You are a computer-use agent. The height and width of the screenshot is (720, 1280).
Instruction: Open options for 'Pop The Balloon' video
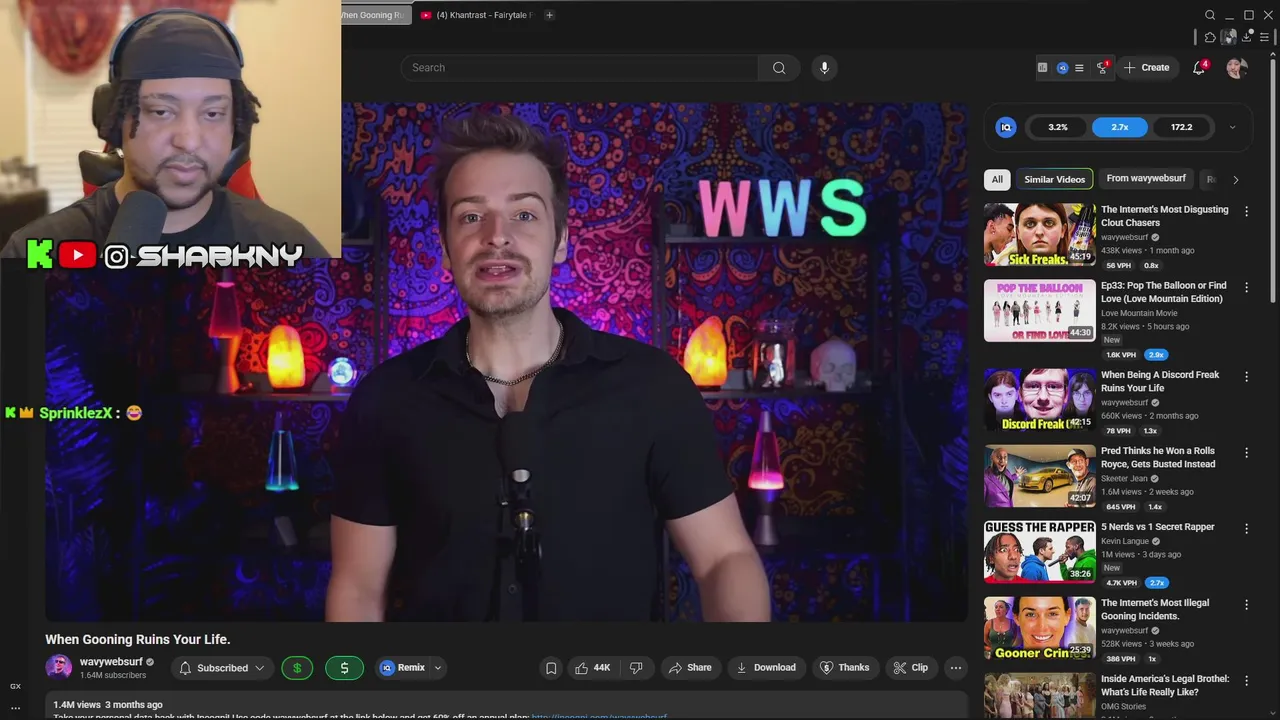pyautogui.click(x=1246, y=288)
